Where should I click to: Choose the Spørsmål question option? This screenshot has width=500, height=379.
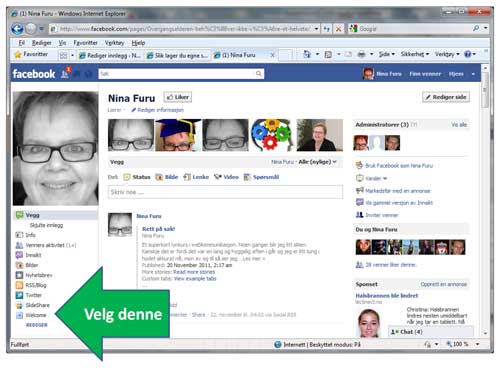[x=261, y=177]
